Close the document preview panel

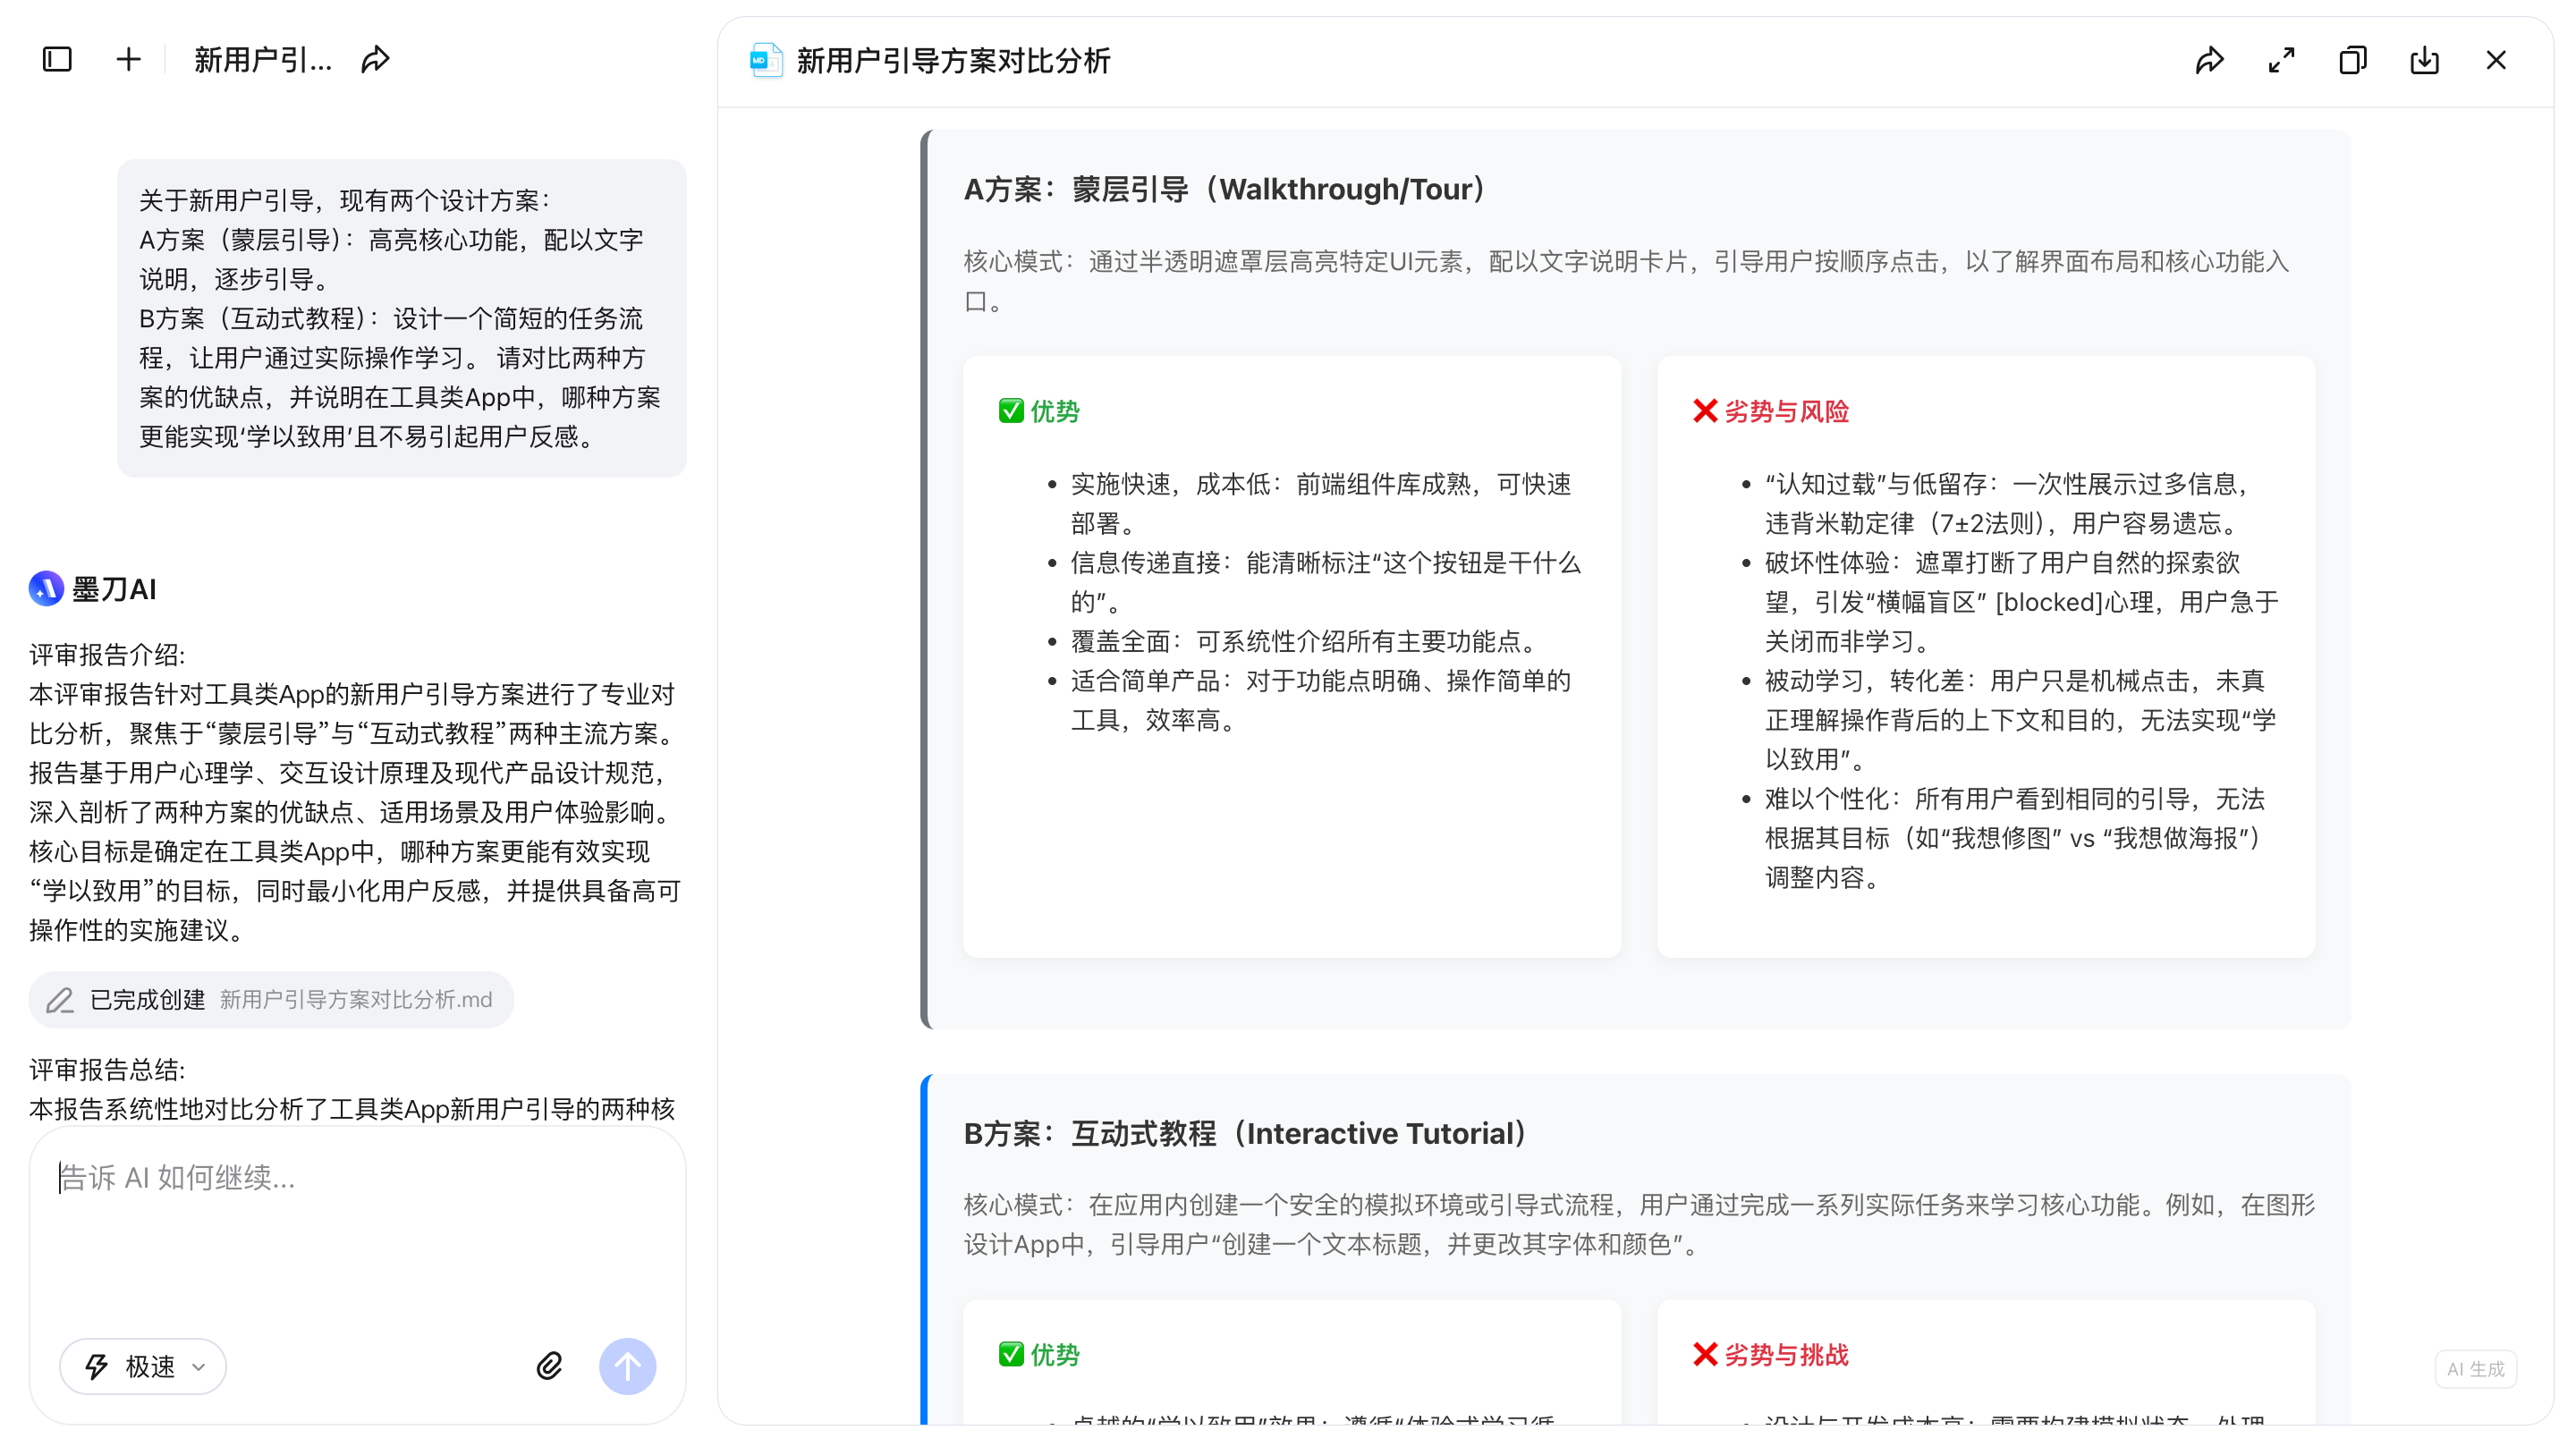[2496, 61]
